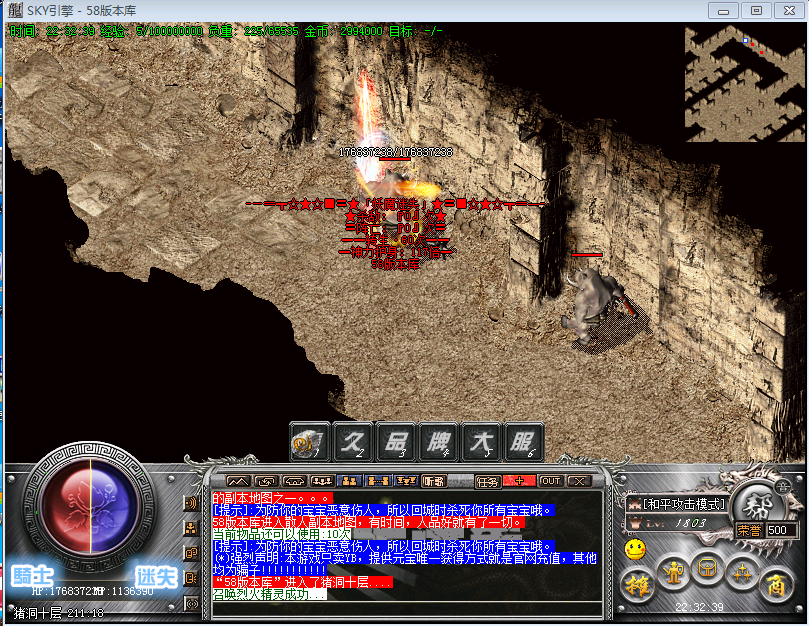Click the 金币: 2994000 gold counter
This screenshot has width=809, height=626.
tap(344, 31)
